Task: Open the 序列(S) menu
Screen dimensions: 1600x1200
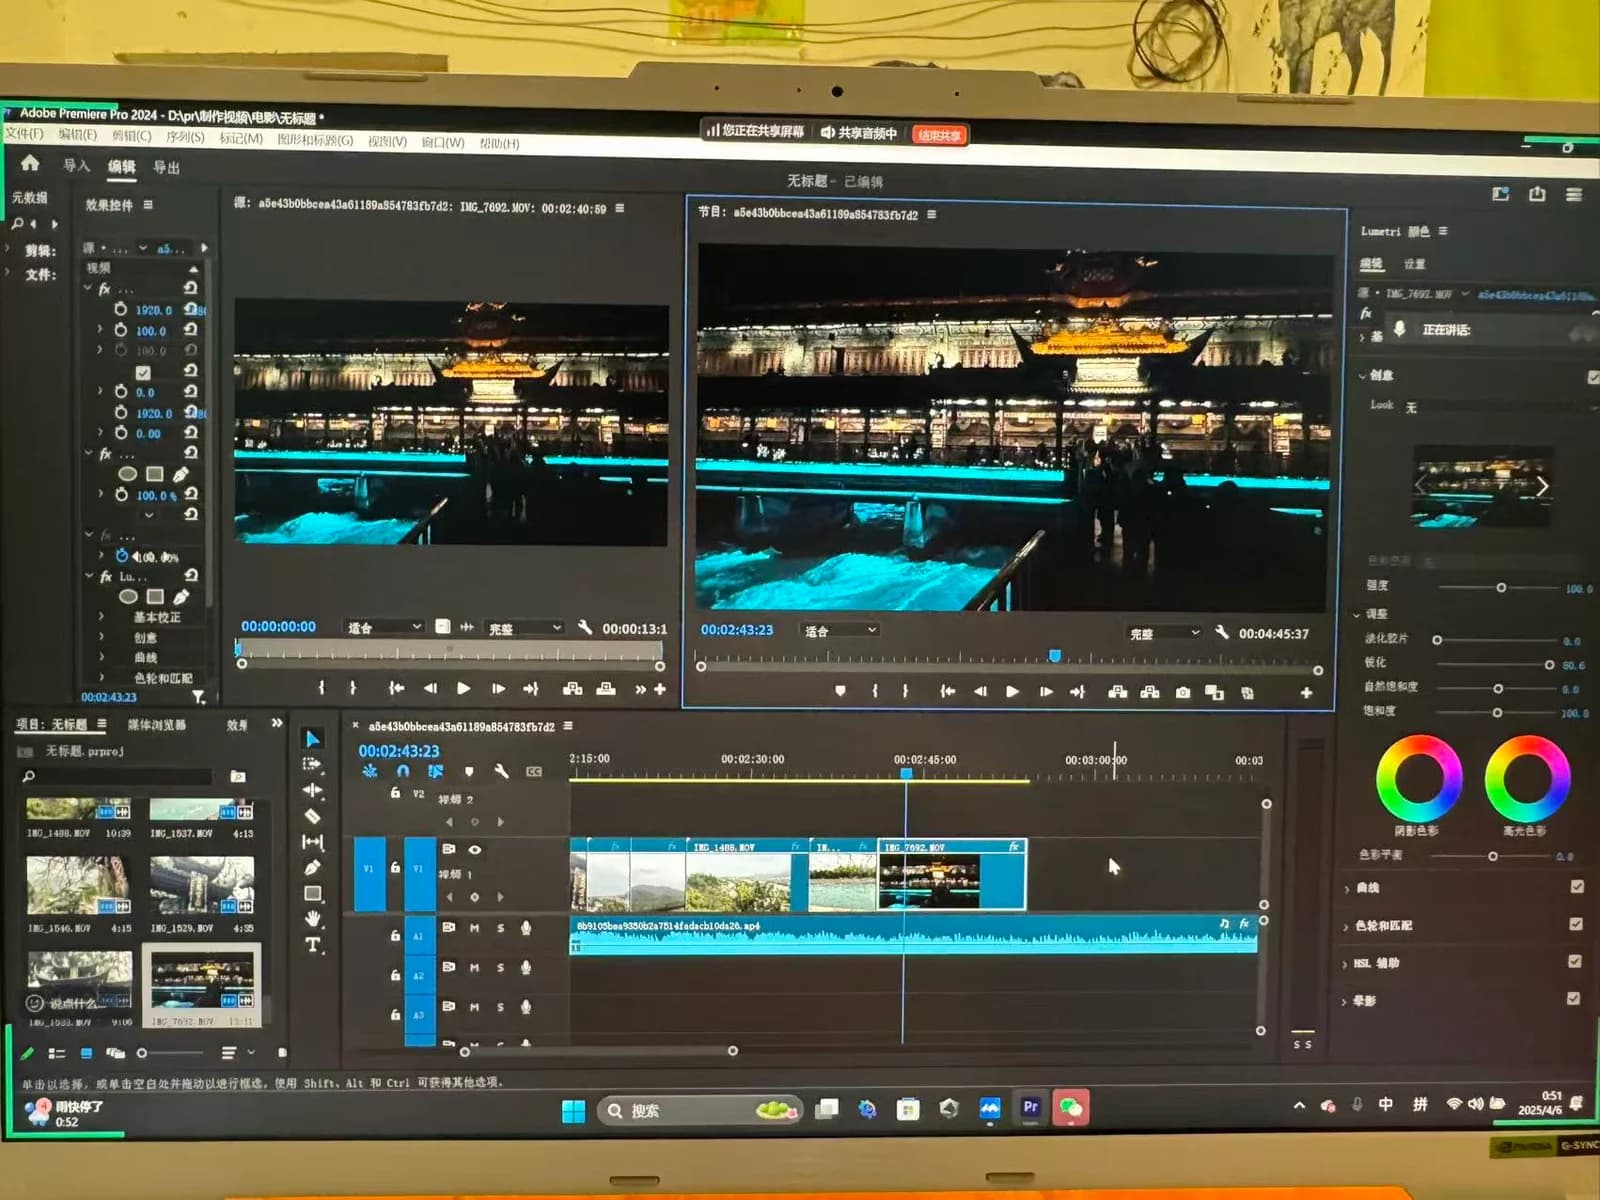Action: pos(185,137)
